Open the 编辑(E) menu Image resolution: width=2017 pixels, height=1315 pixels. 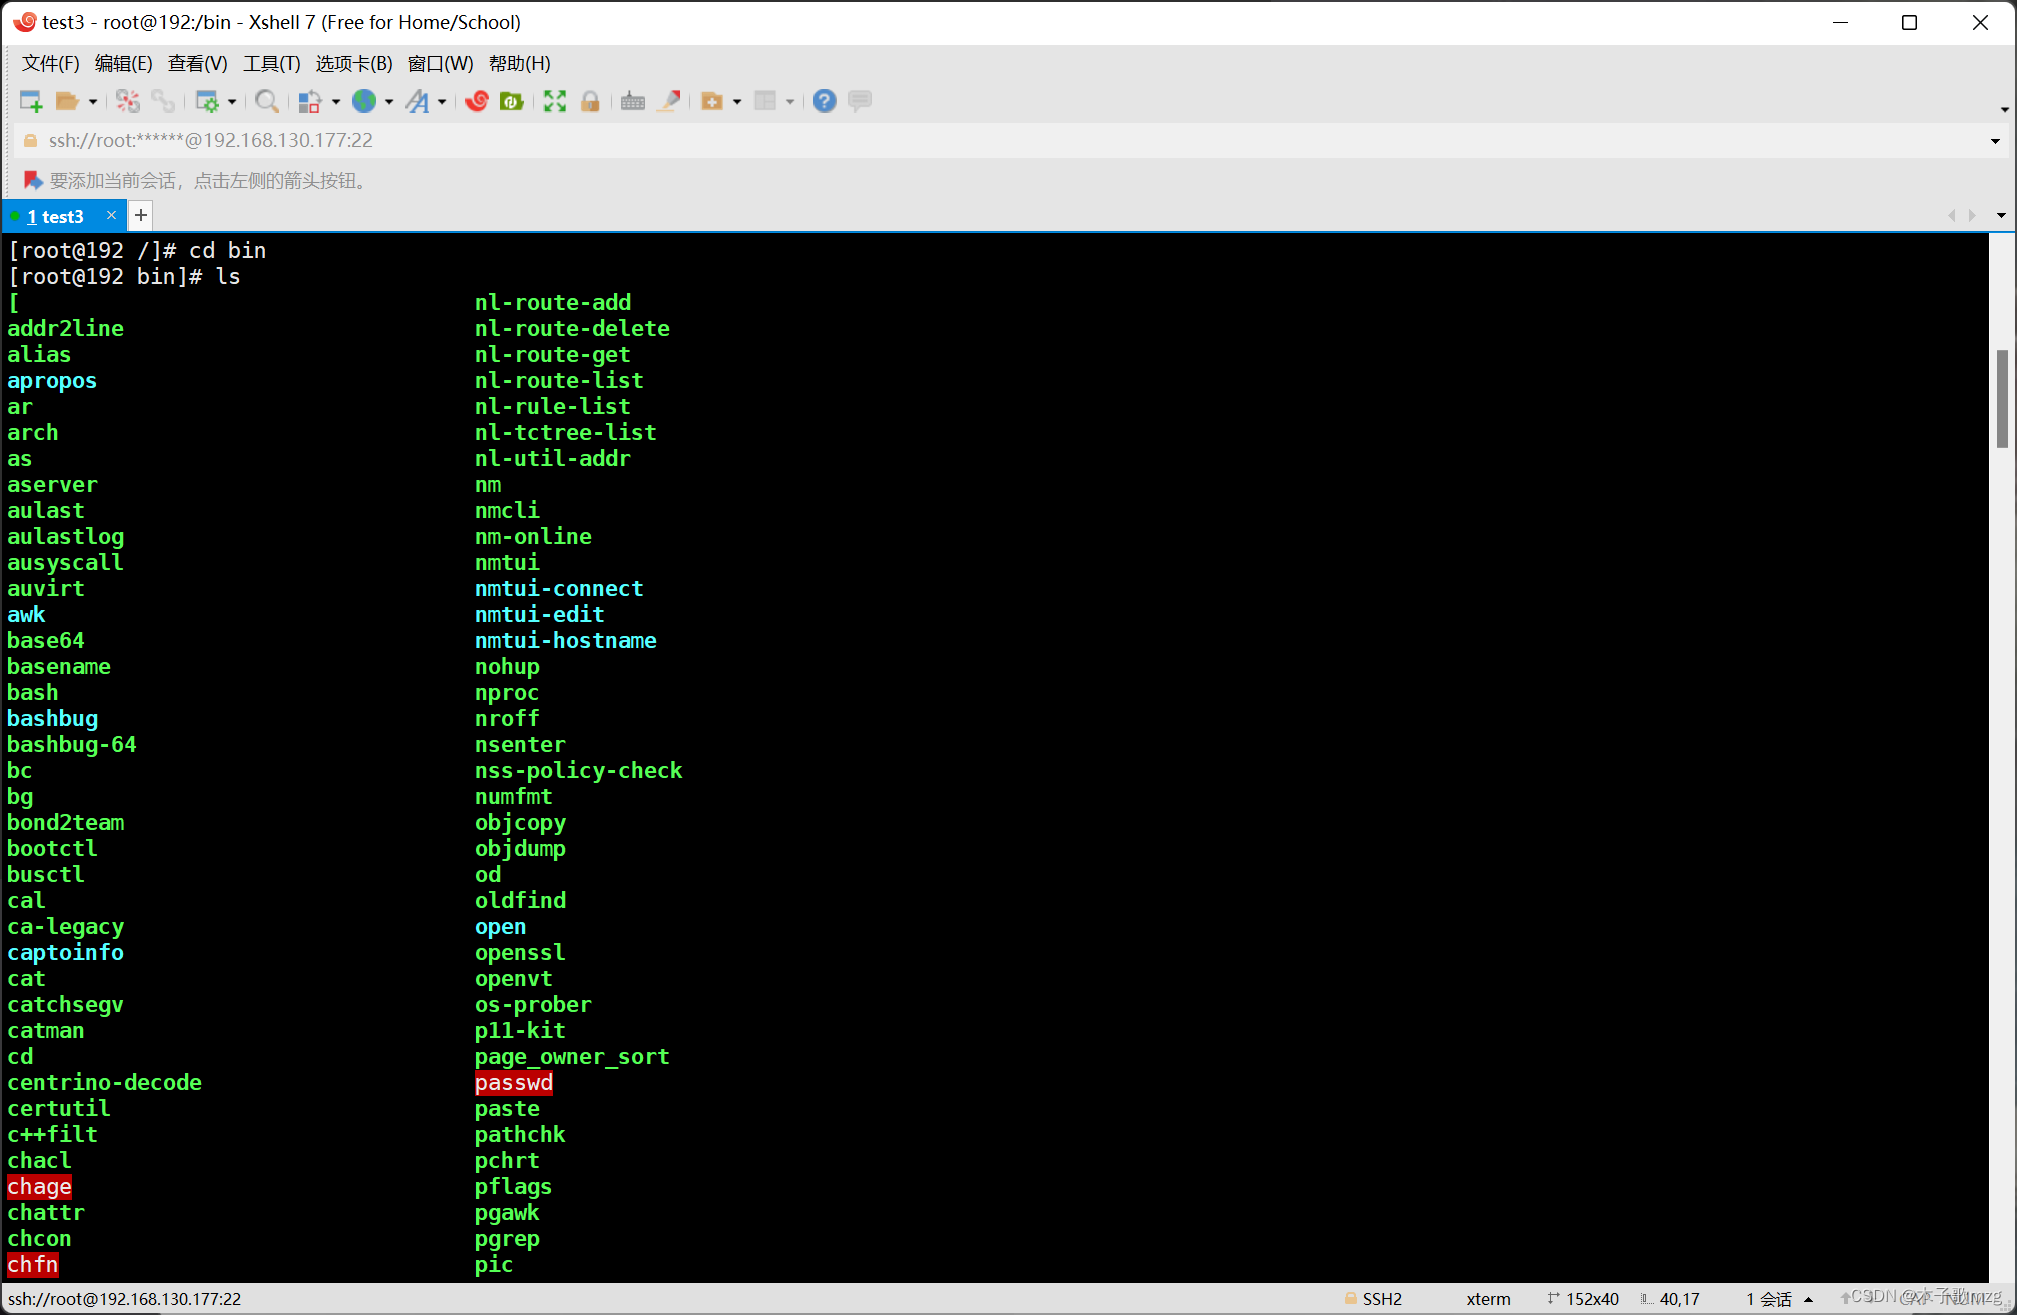124,63
